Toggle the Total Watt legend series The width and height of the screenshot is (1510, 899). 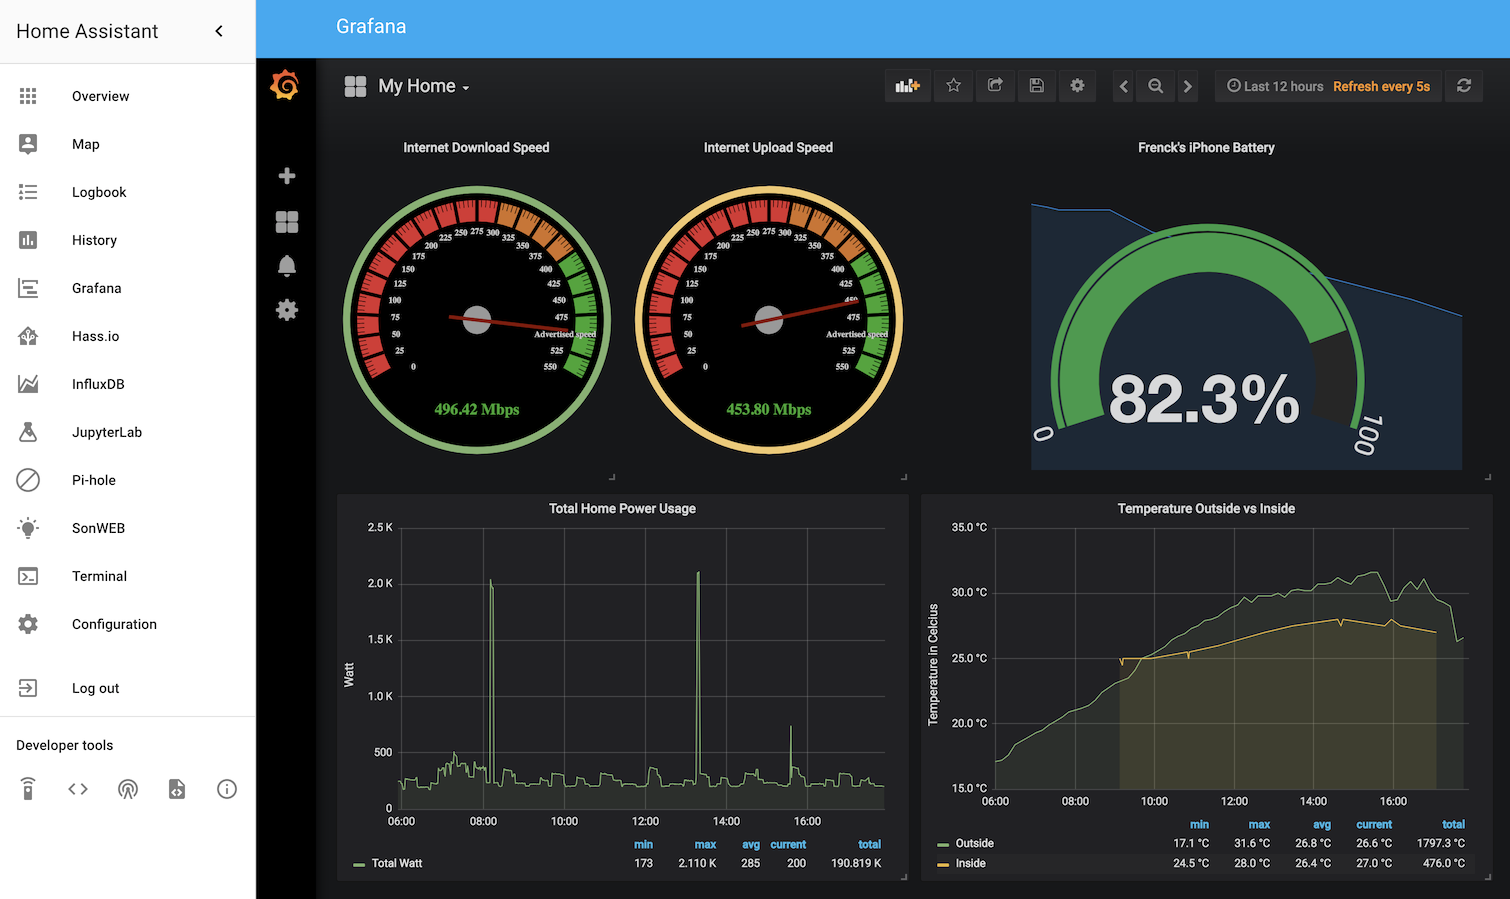click(x=397, y=863)
